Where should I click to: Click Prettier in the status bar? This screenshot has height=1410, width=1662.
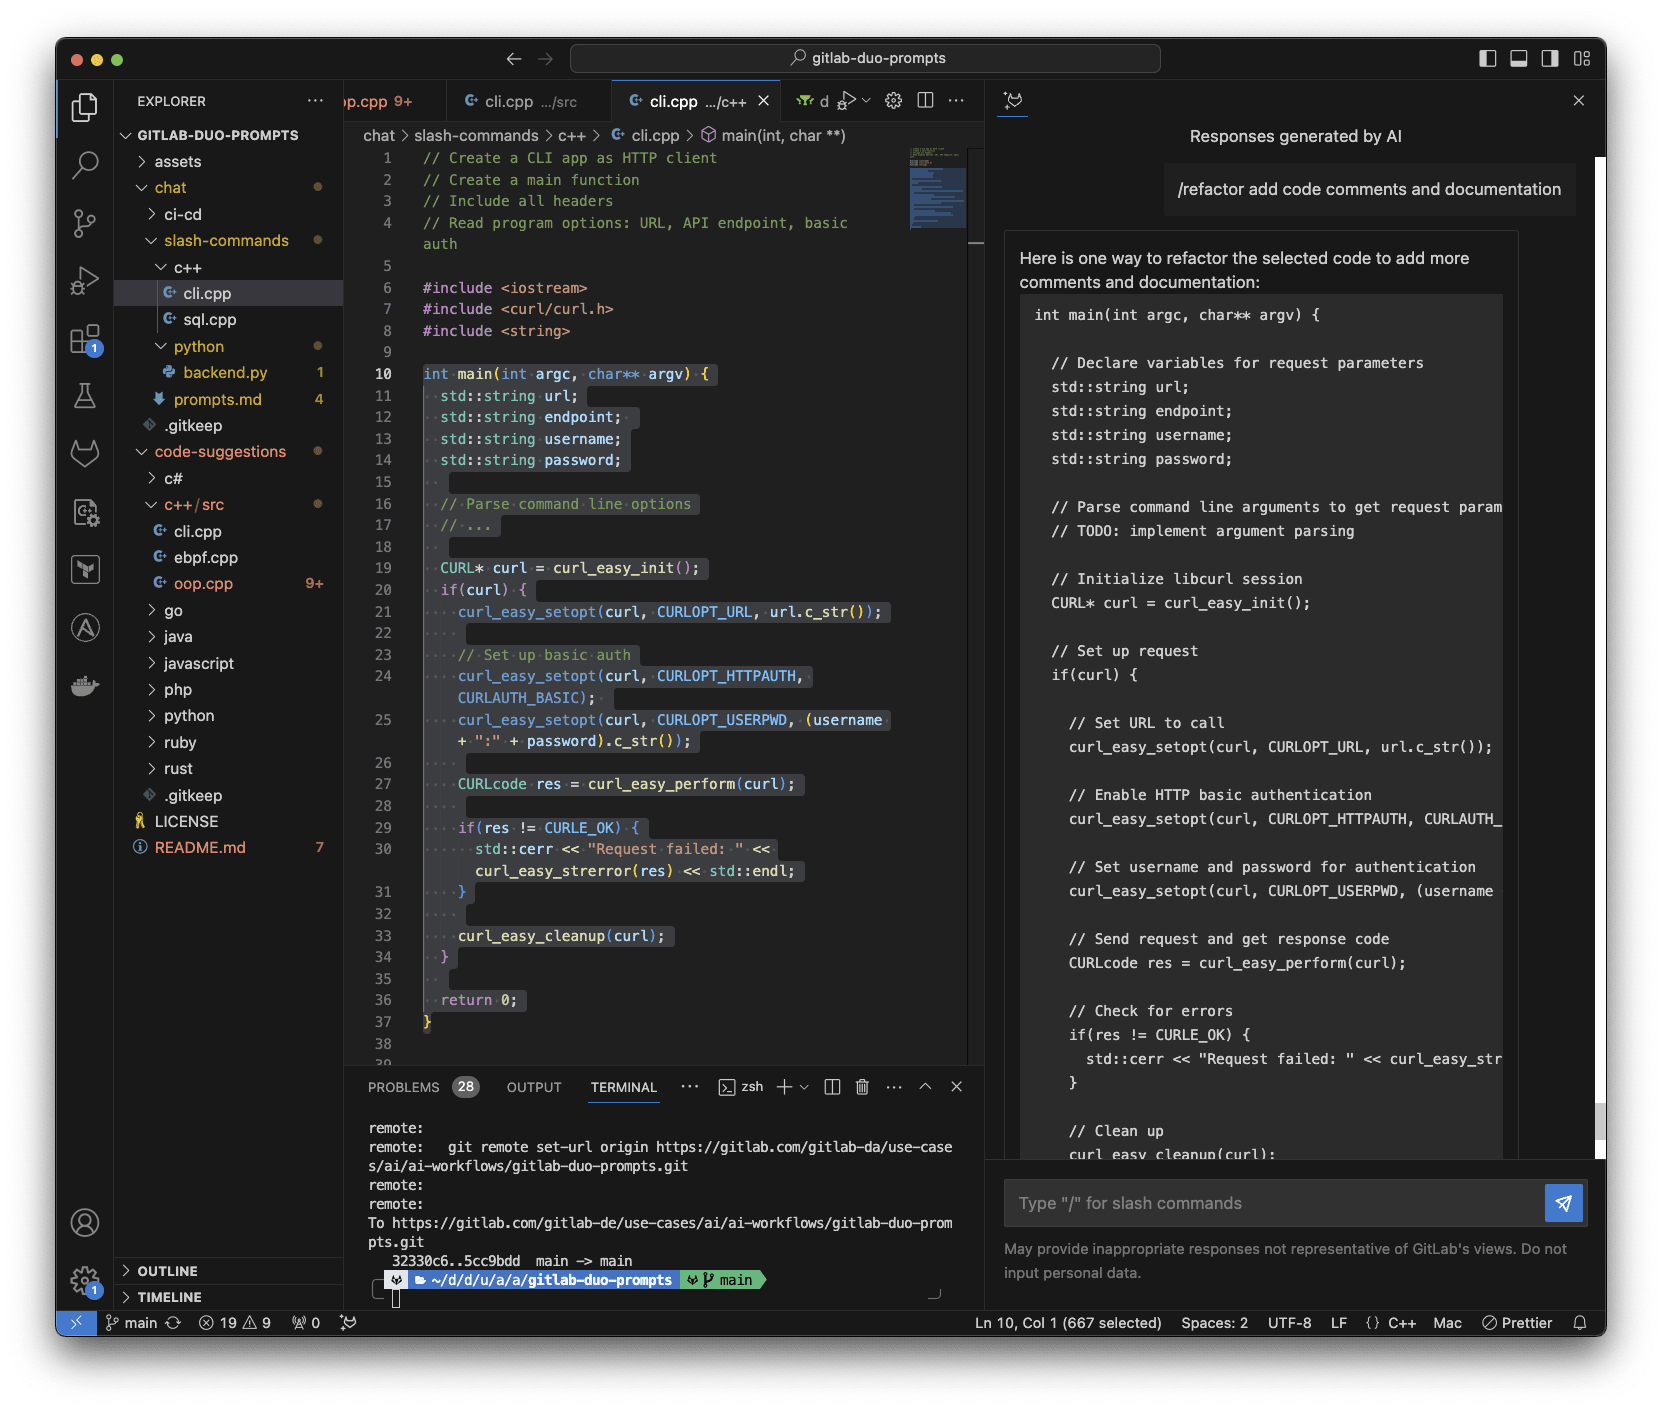coord(1517,1322)
